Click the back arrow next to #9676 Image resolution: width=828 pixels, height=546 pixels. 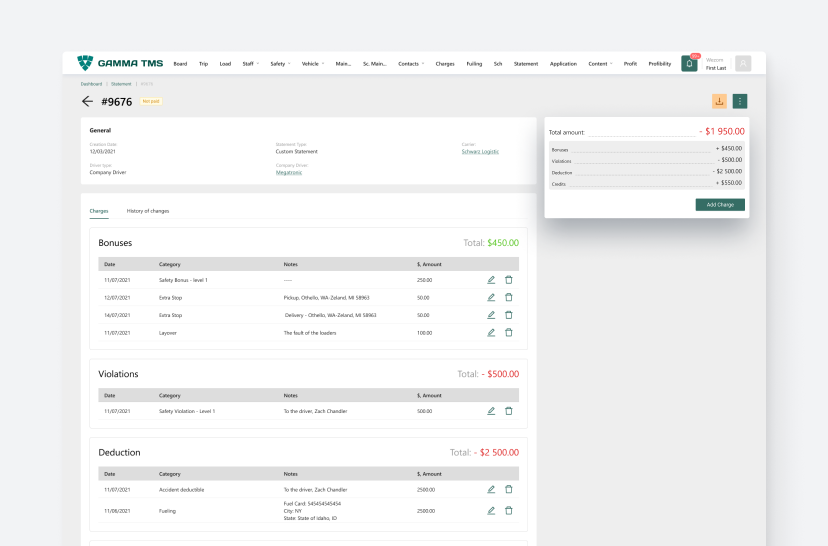(88, 101)
